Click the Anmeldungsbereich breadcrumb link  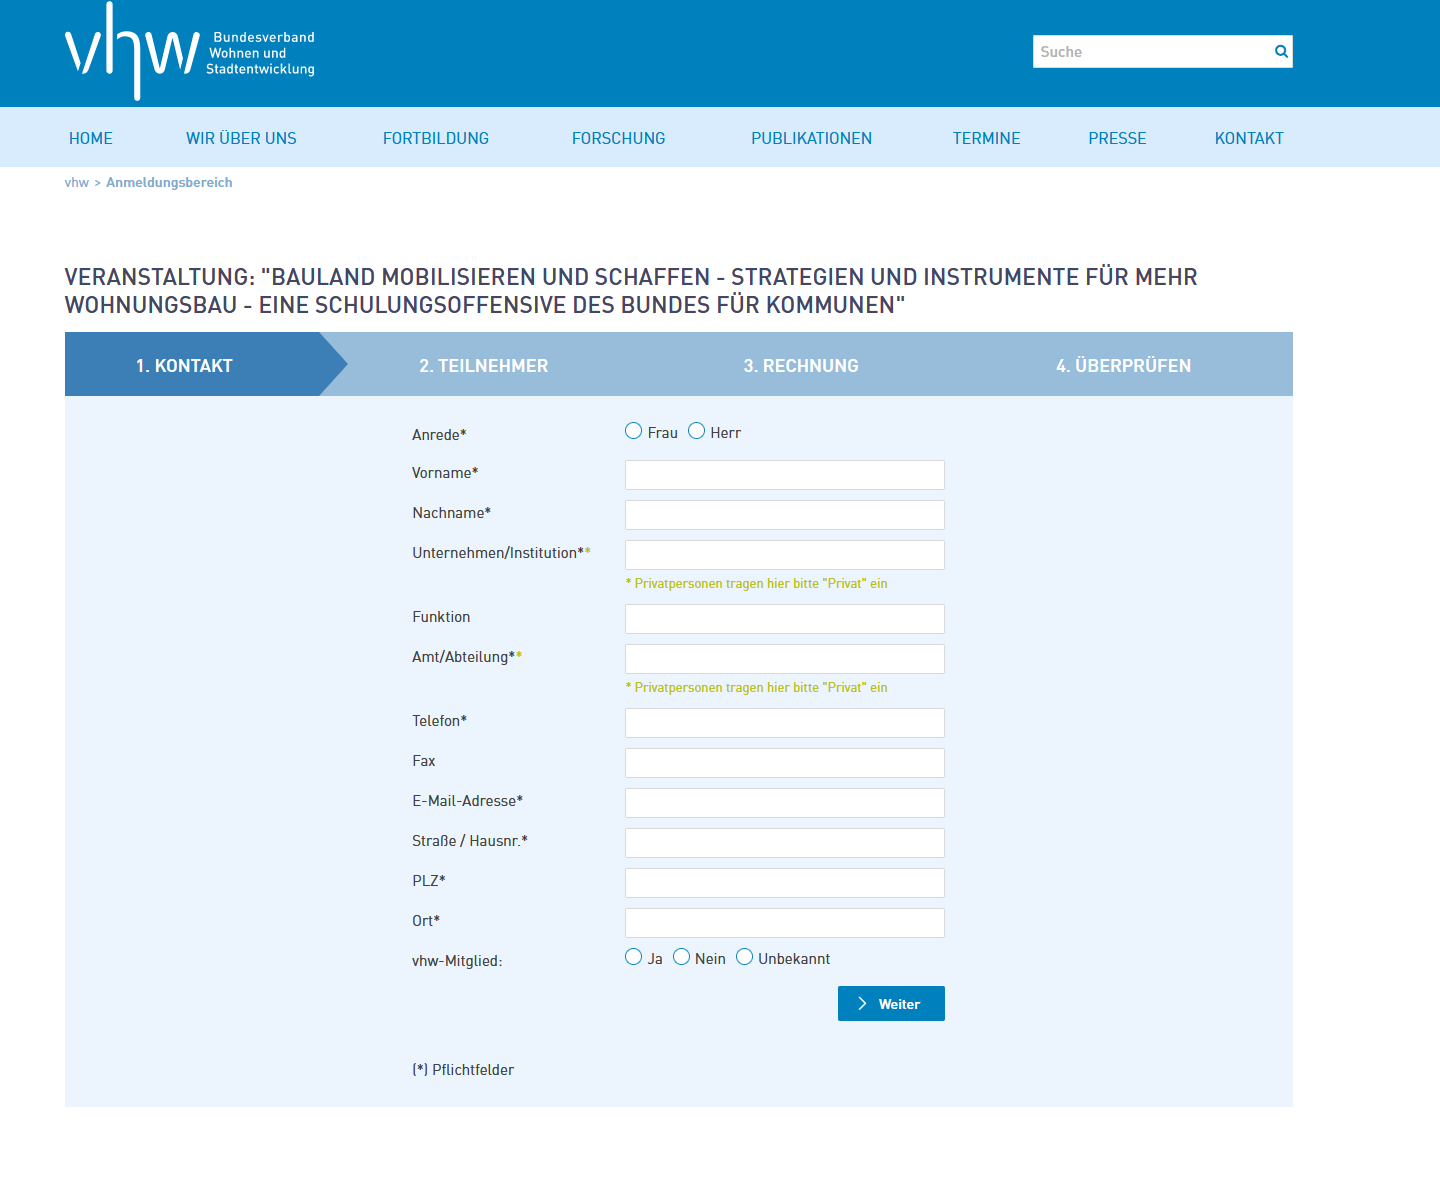(x=169, y=182)
